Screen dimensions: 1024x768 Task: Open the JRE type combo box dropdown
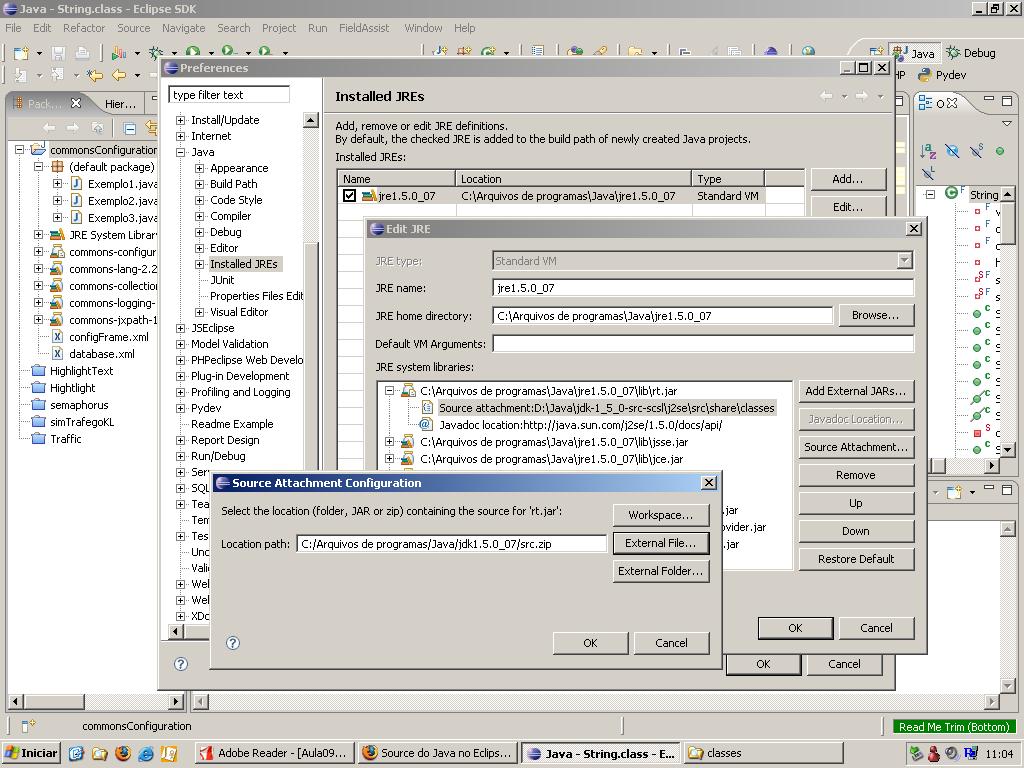904,261
